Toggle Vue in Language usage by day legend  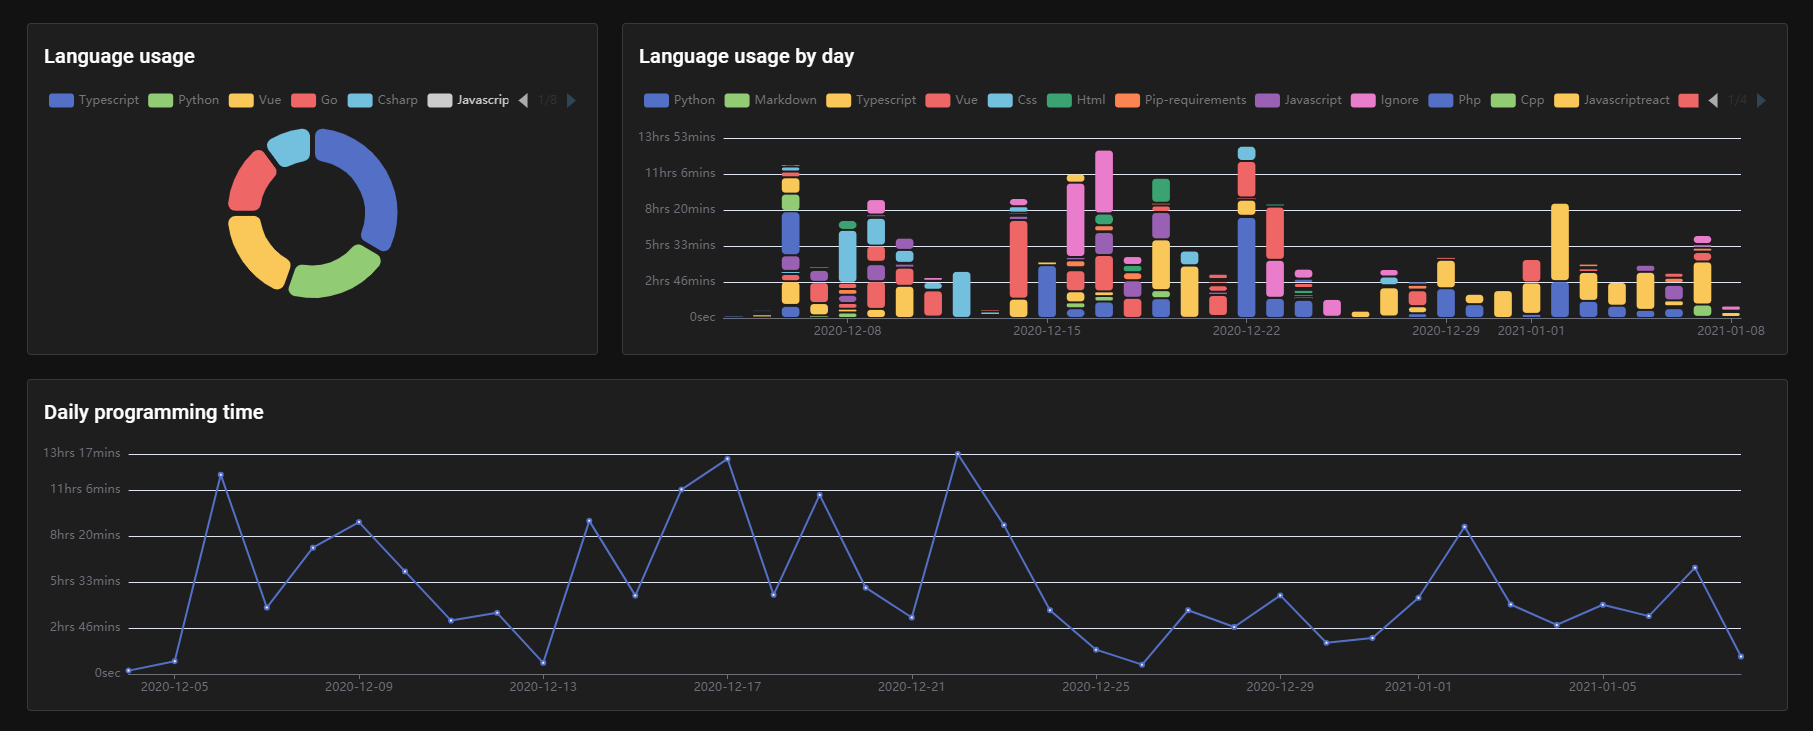(x=951, y=100)
